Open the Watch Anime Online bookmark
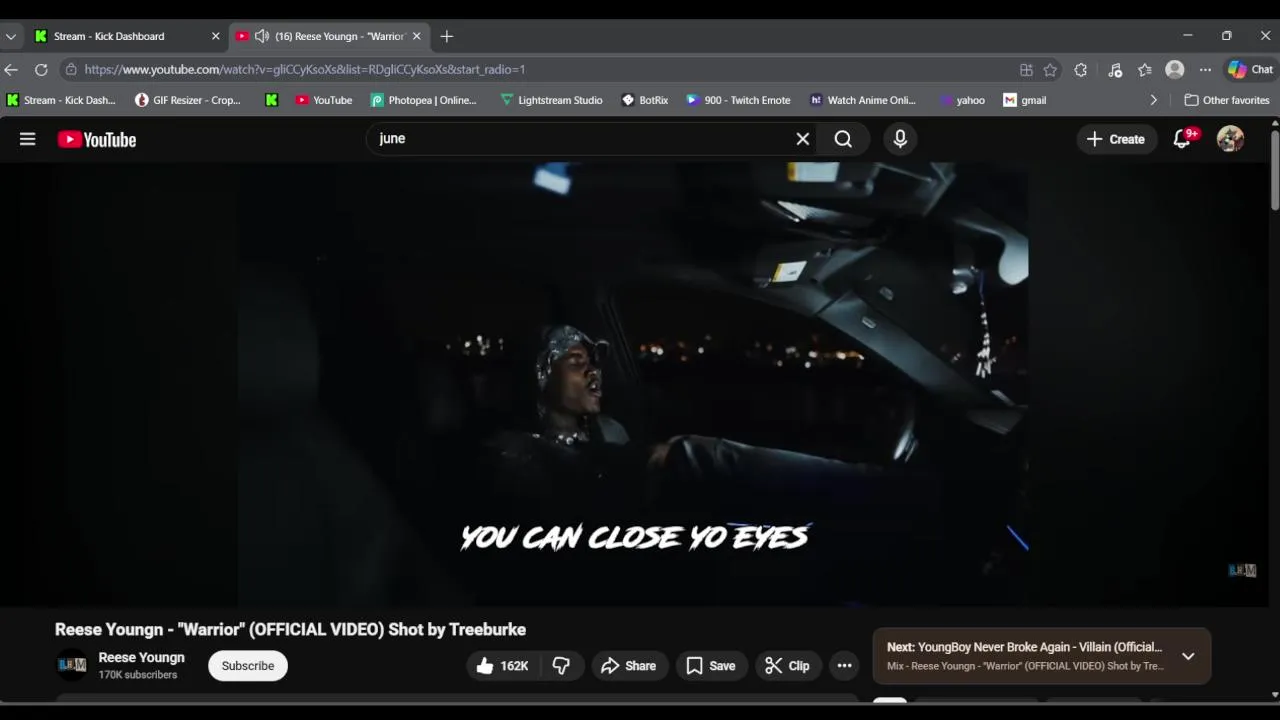This screenshot has width=1280, height=720. (862, 100)
